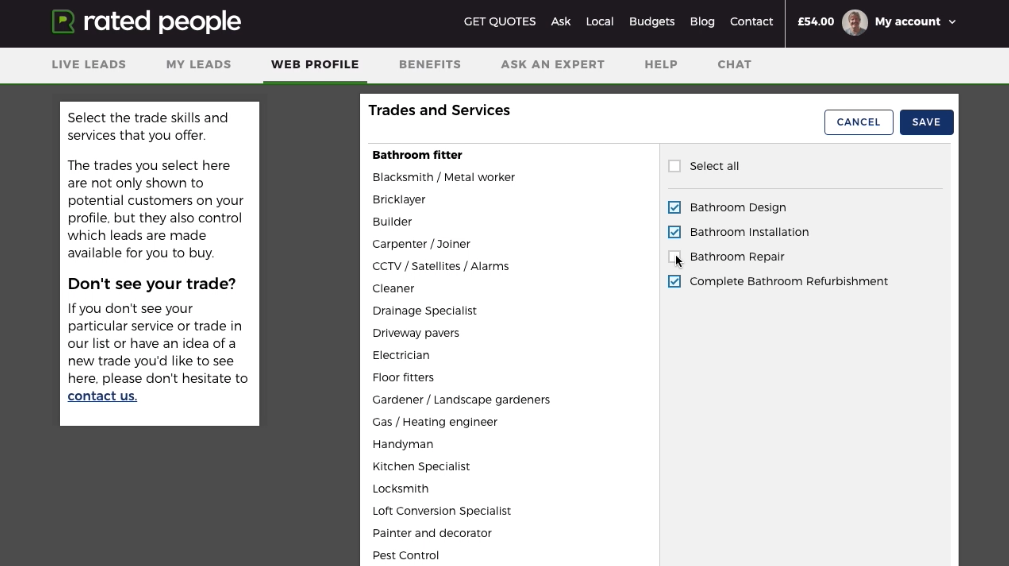The image size is (1009, 566).
Task: Click the £54.00 account balance
Action: (x=815, y=21)
